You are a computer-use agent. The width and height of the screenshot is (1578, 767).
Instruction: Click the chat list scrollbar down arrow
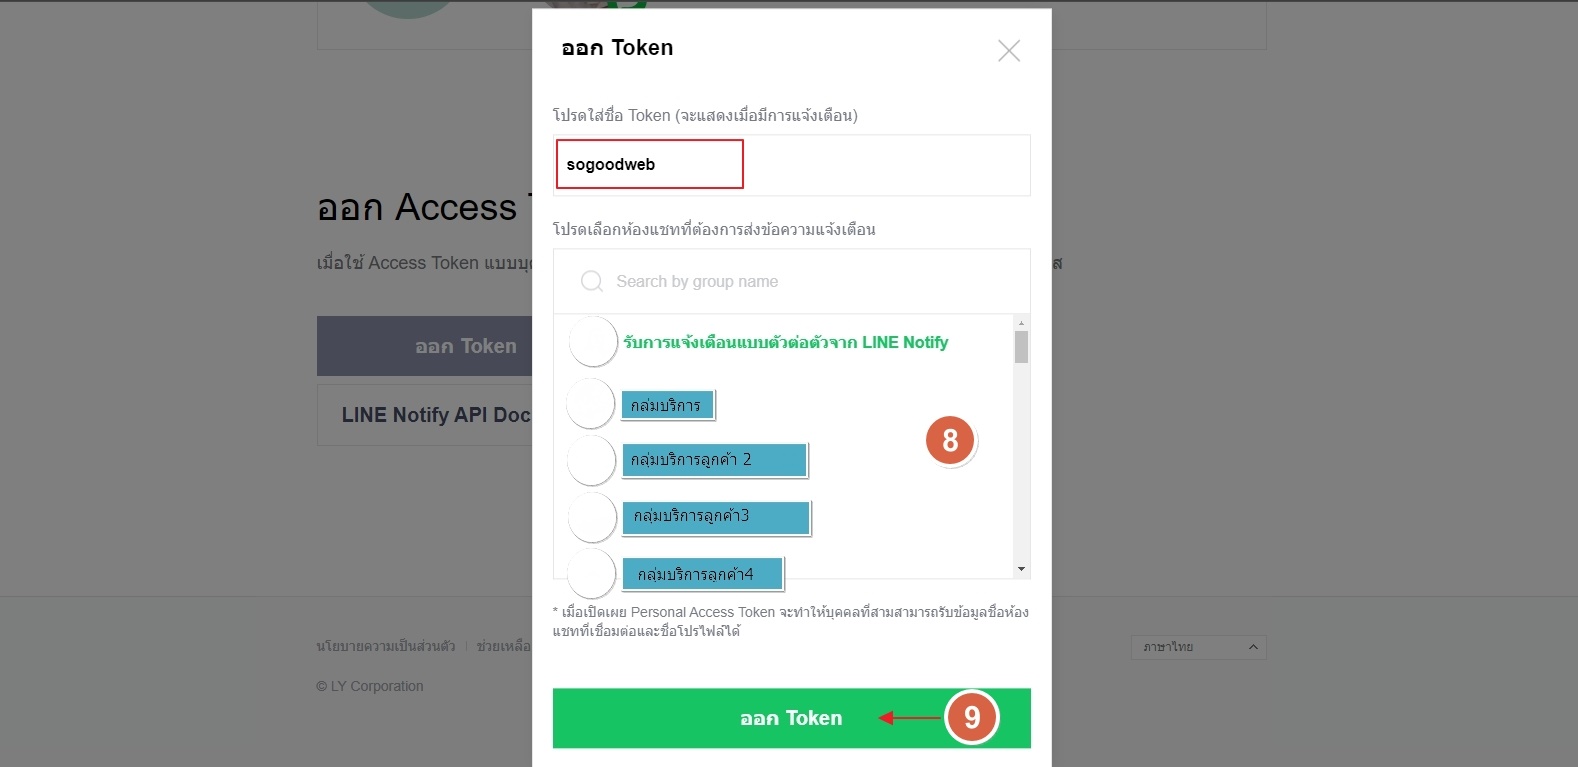point(1021,569)
